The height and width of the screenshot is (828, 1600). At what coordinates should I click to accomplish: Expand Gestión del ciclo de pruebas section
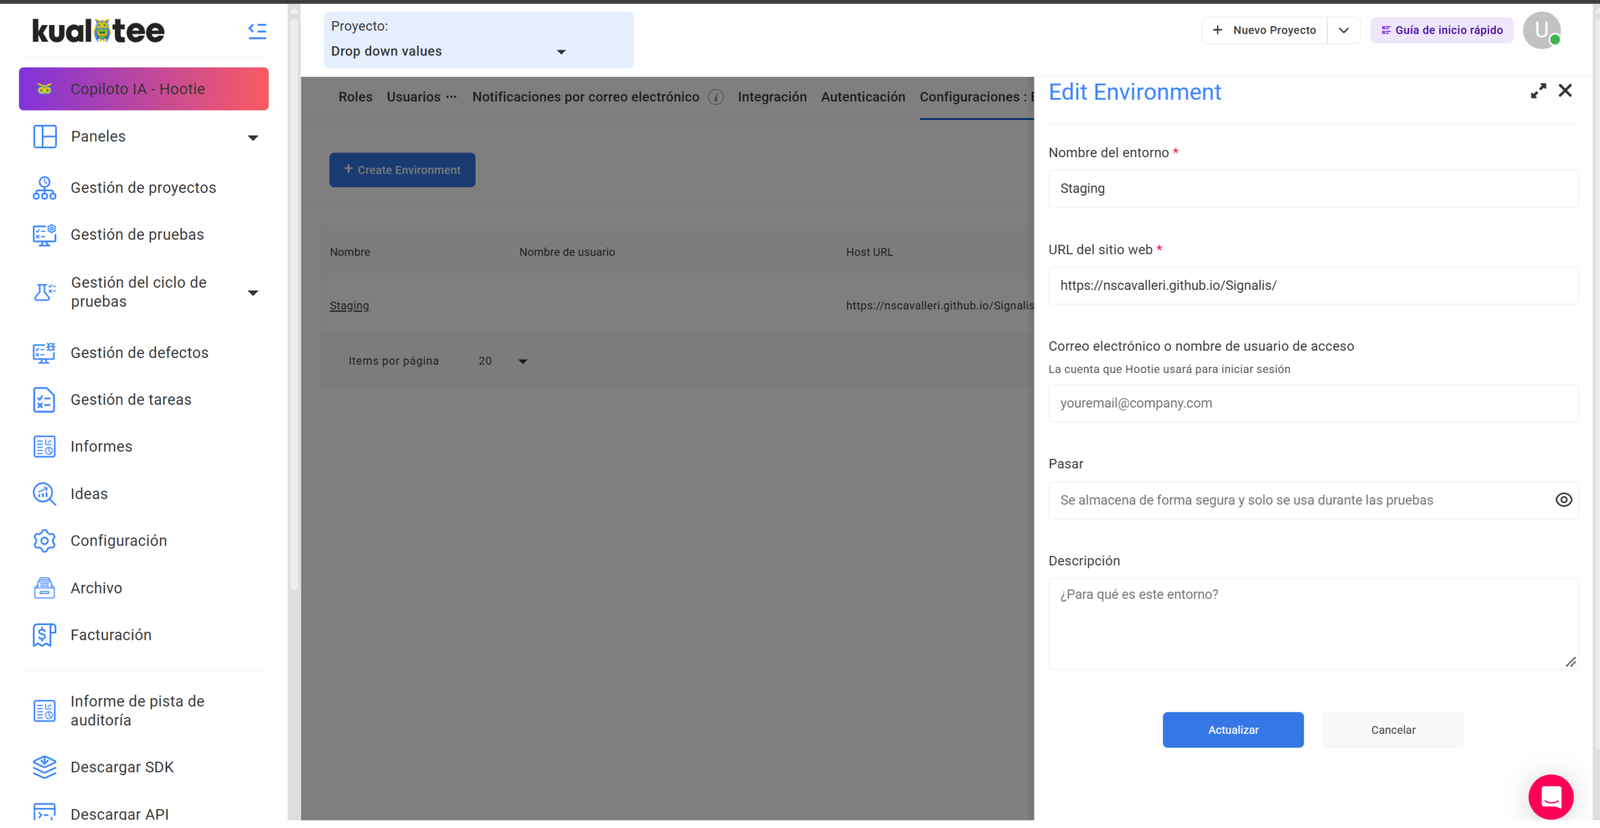click(x=253, y=293)
